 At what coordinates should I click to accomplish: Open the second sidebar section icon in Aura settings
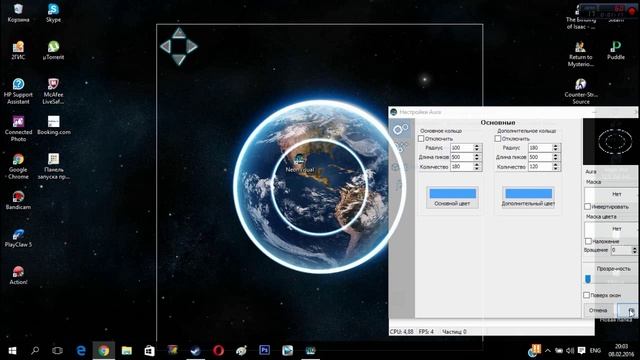tap(400, 147)
